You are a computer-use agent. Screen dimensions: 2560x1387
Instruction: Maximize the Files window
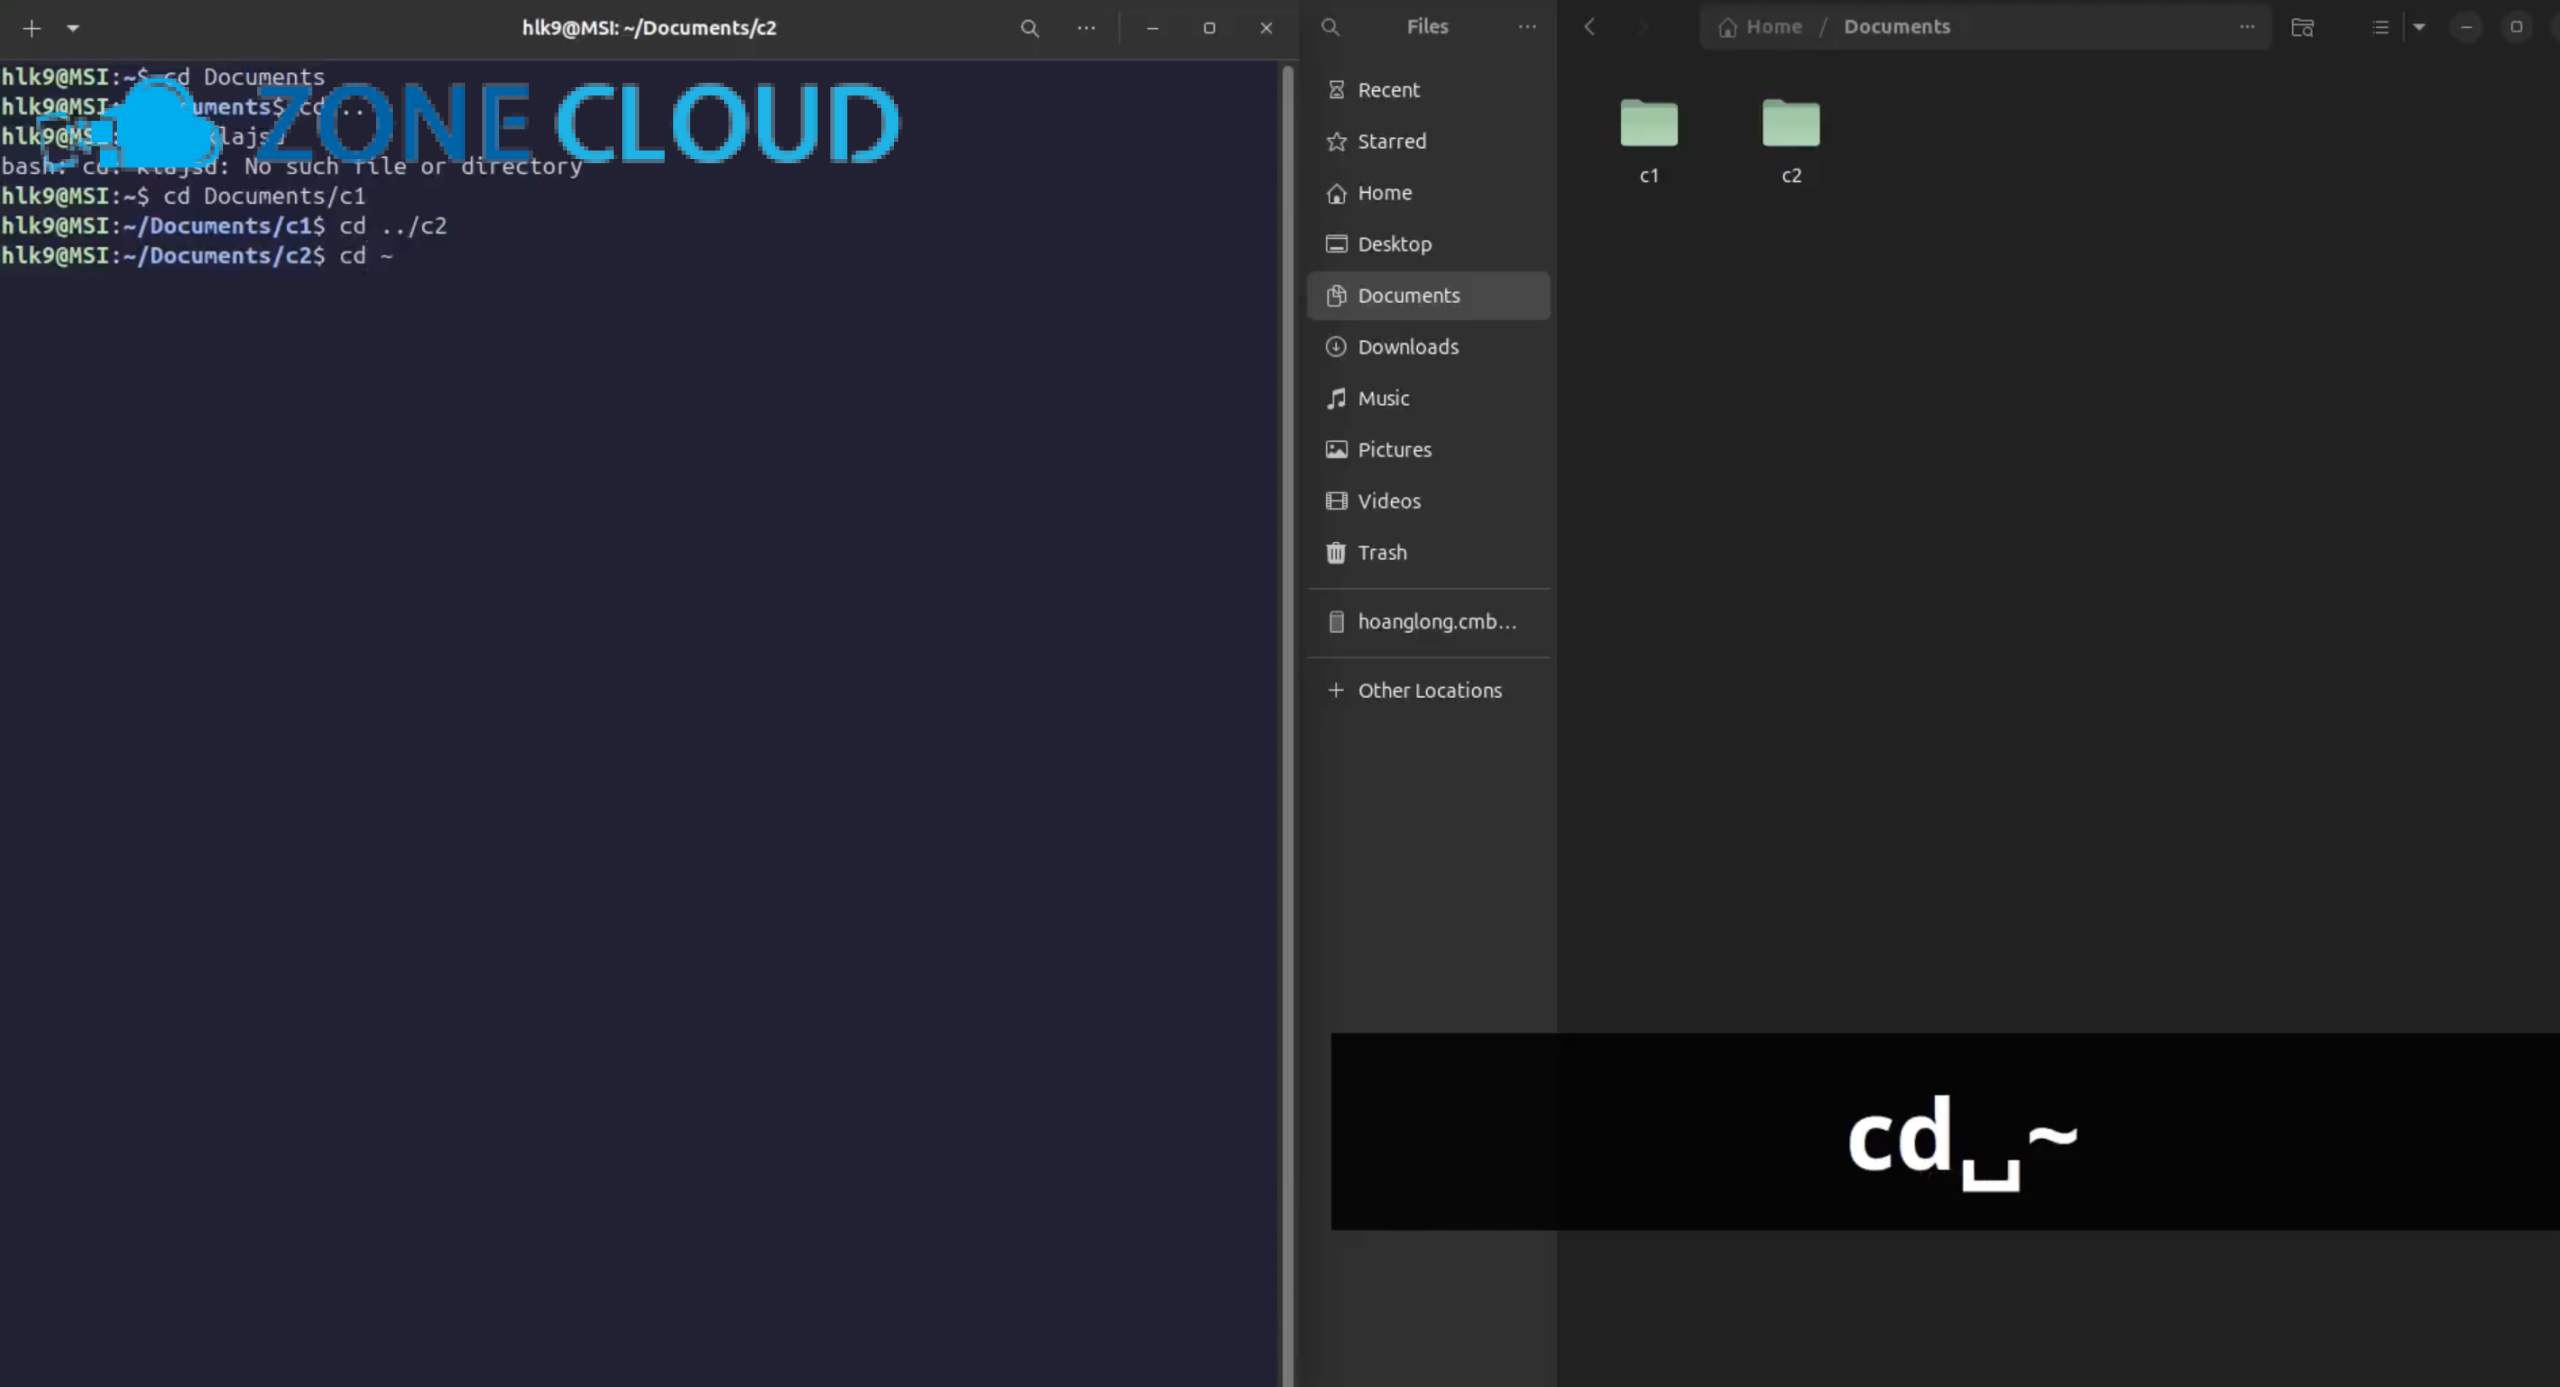2516,27
